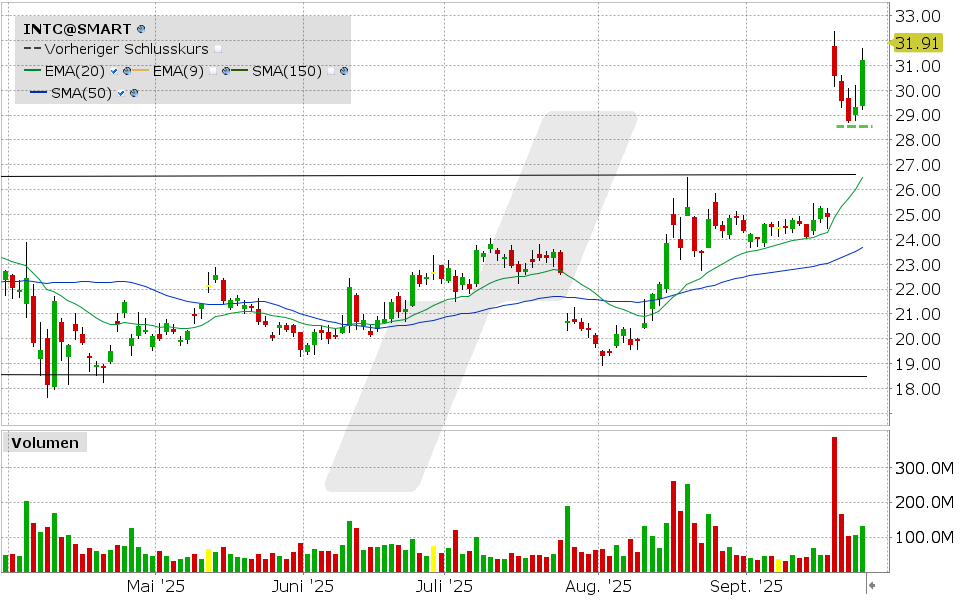
Task: Open SMA(150) indicator settings icon
Action: click(344, 71)
